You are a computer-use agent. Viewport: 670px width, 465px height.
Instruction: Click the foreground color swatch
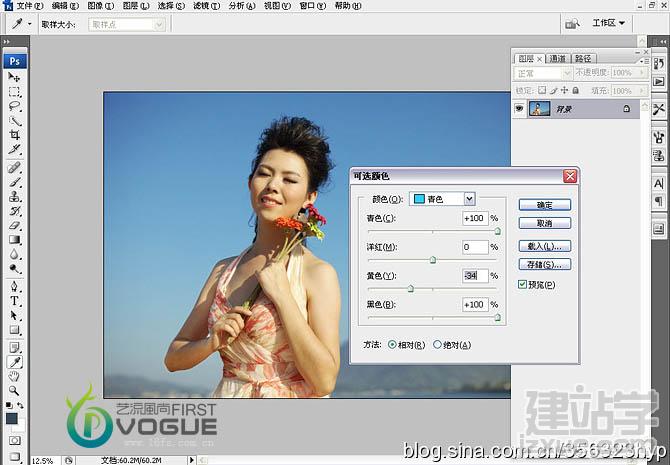12,418
